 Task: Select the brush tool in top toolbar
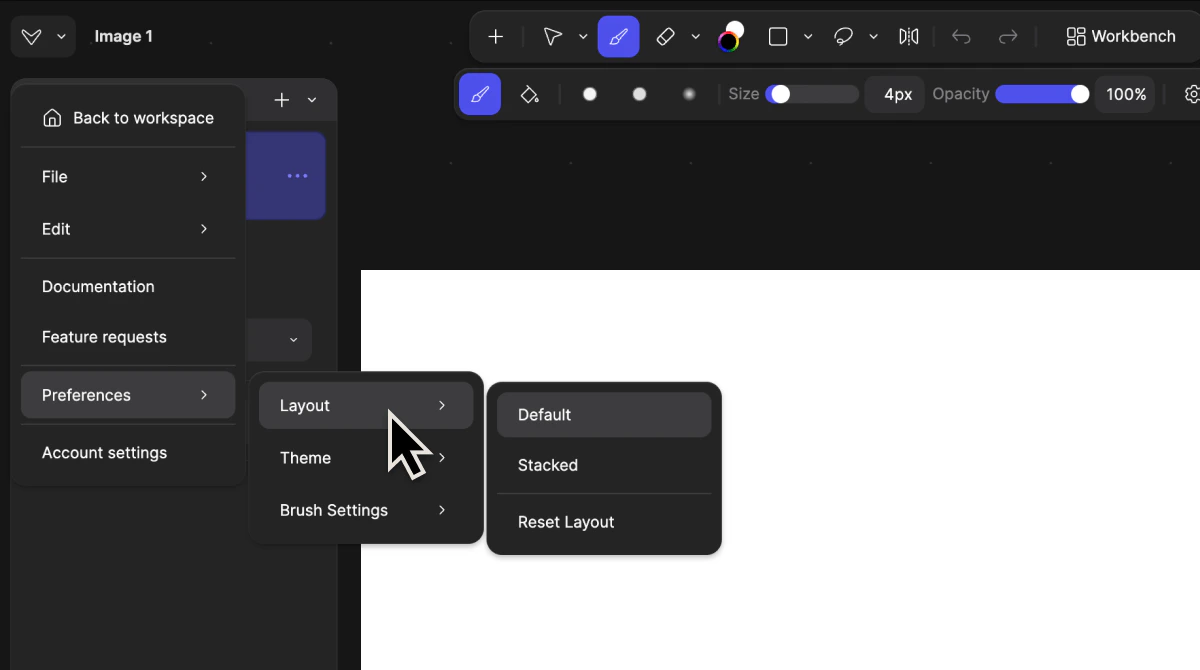618,37
